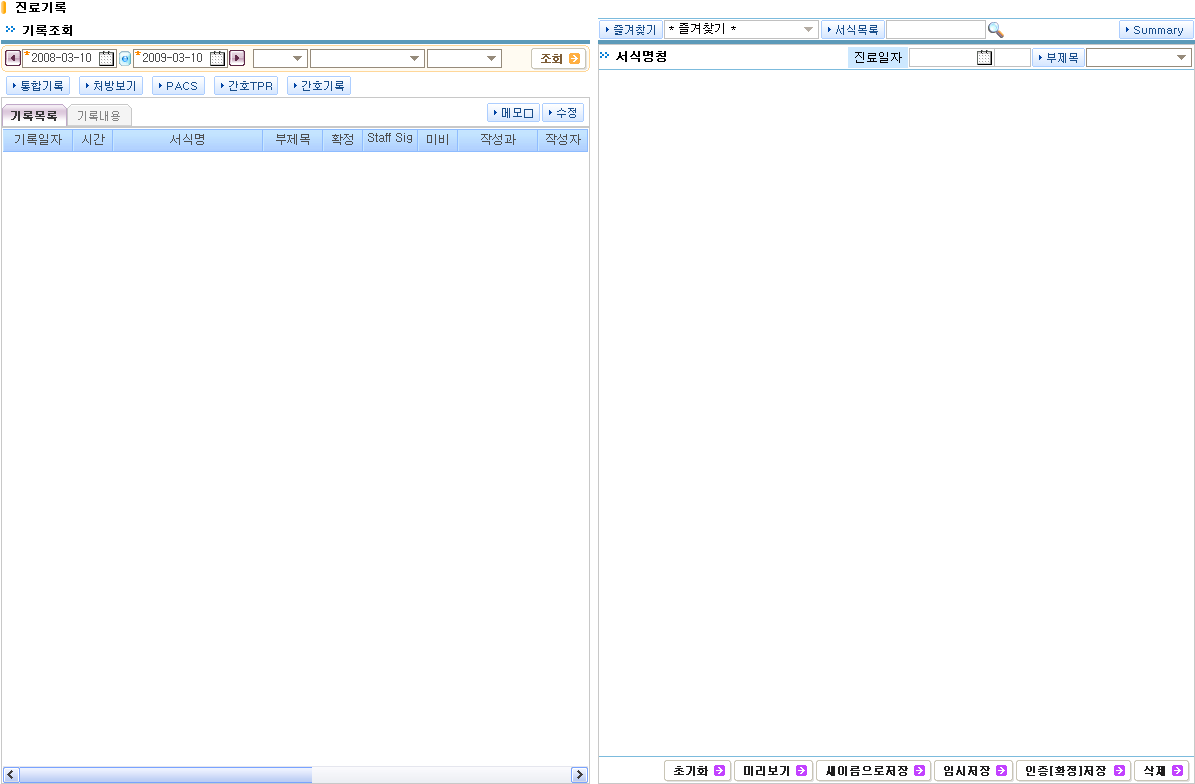Click the 서식목록 search input field
This screenshot has height=784, width=1195.
click(x=935, y=30)
